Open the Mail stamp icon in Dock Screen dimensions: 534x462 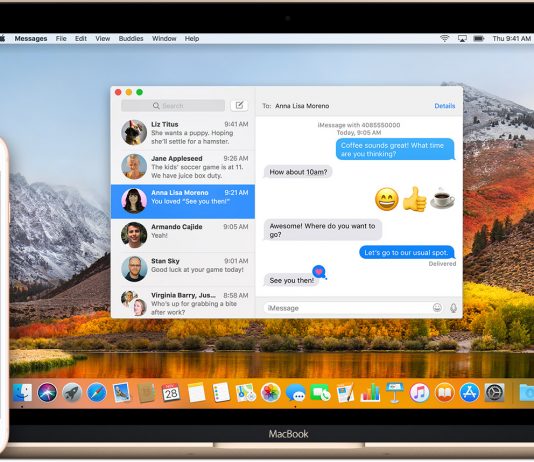pyautogui.click(x=122, y=393)
